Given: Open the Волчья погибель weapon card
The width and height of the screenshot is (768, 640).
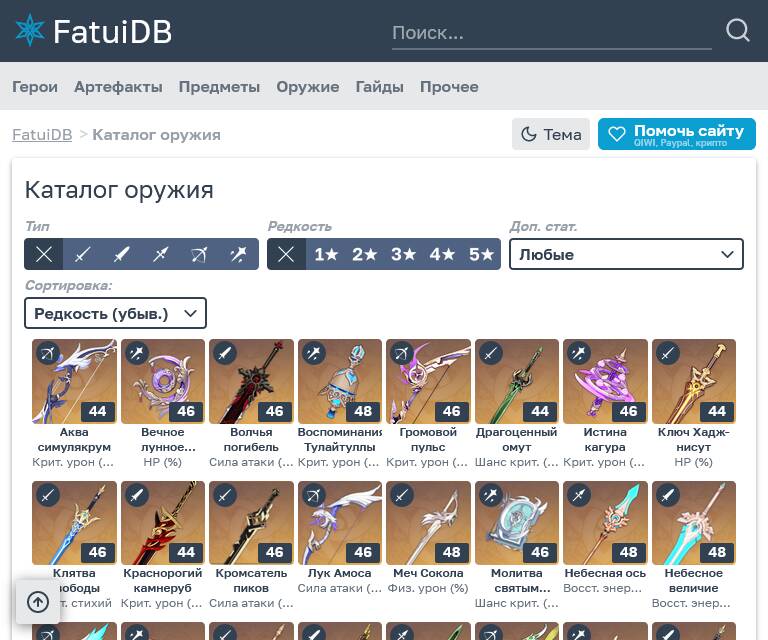Looking at the screenshot, I should (x=251, y=403).
